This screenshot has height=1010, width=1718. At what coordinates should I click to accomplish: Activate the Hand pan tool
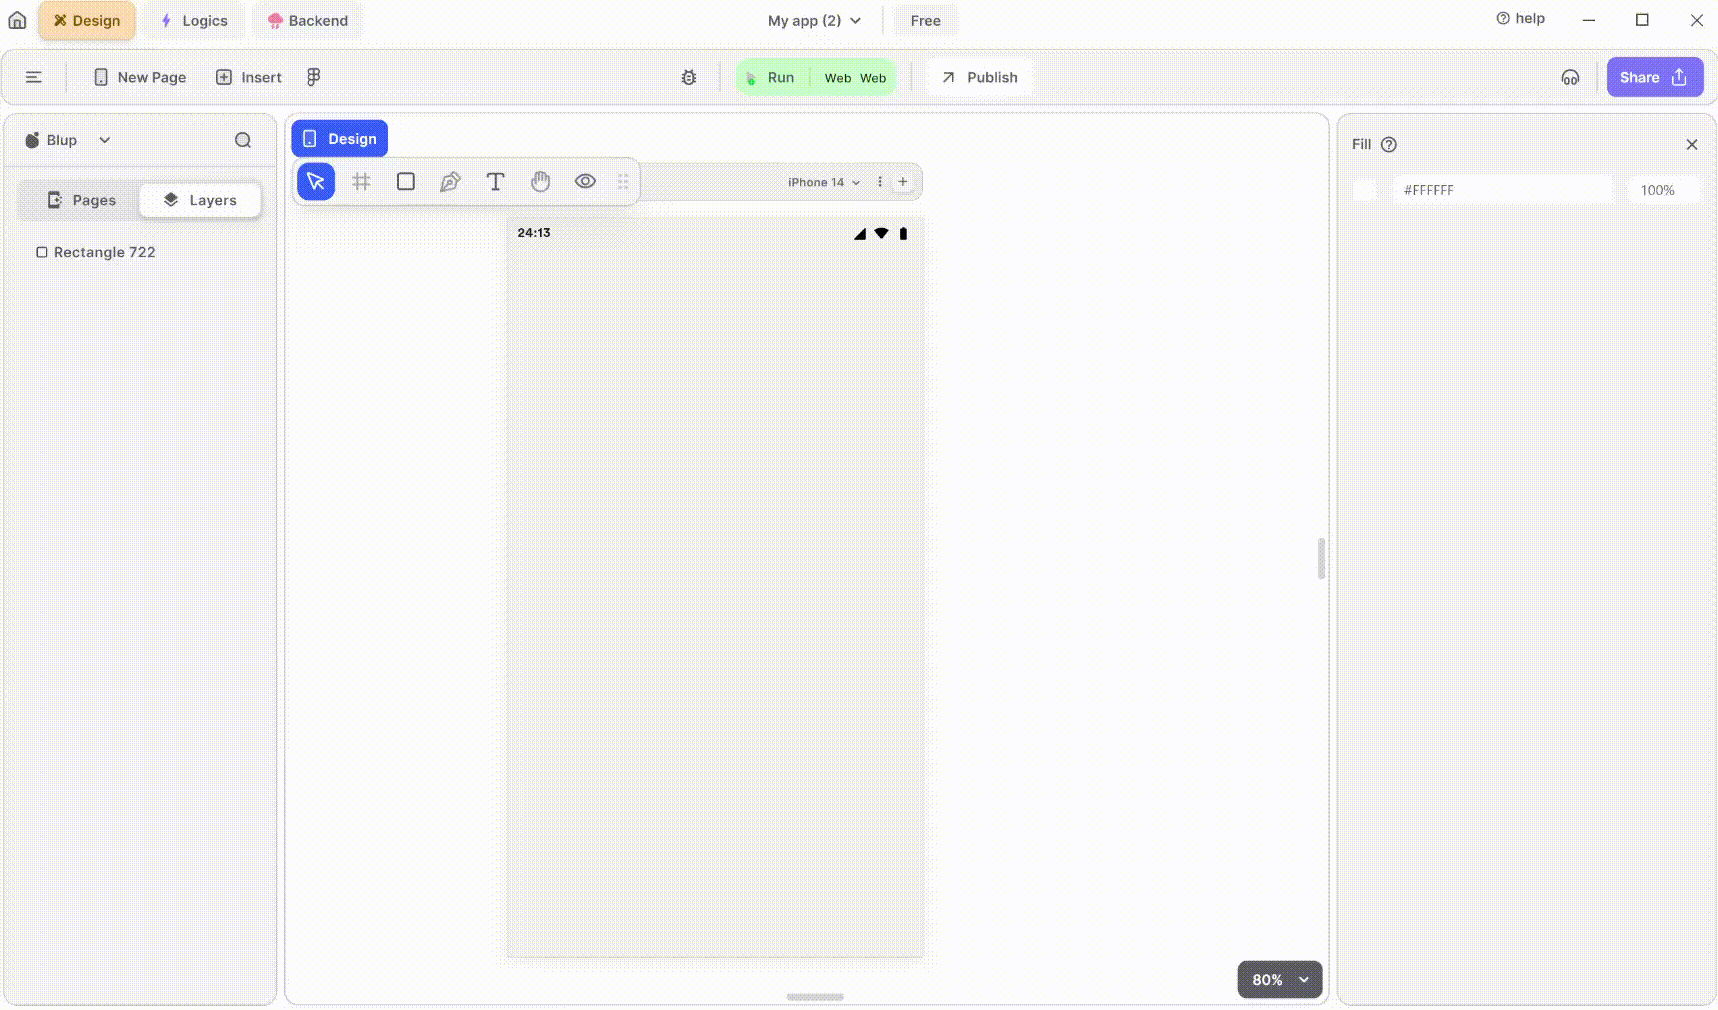pyautogui.click(x=540, y=182)
